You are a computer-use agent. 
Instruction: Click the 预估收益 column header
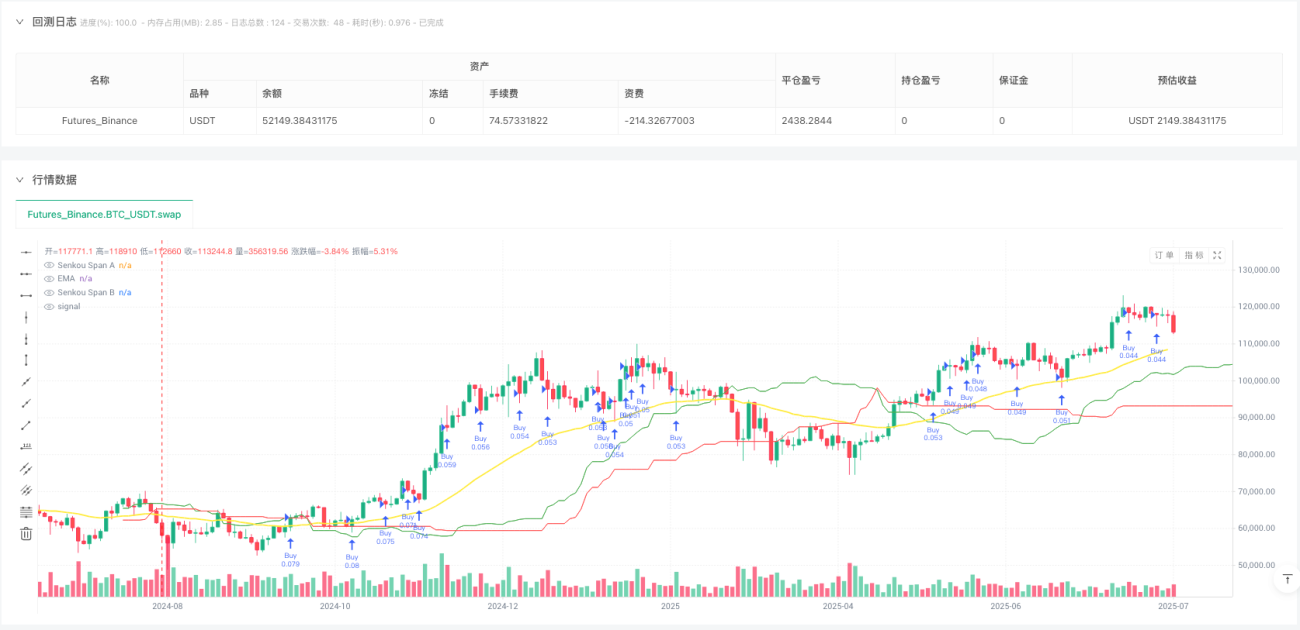(x=1176, y=80)
